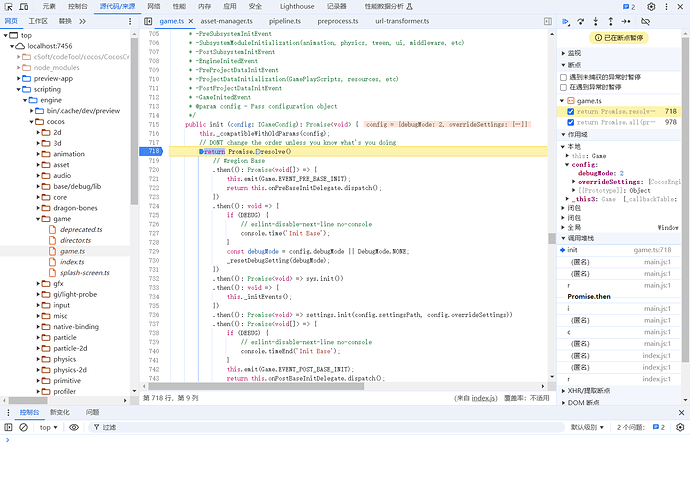Click the Step out of function icon

[x=612, y=20]
